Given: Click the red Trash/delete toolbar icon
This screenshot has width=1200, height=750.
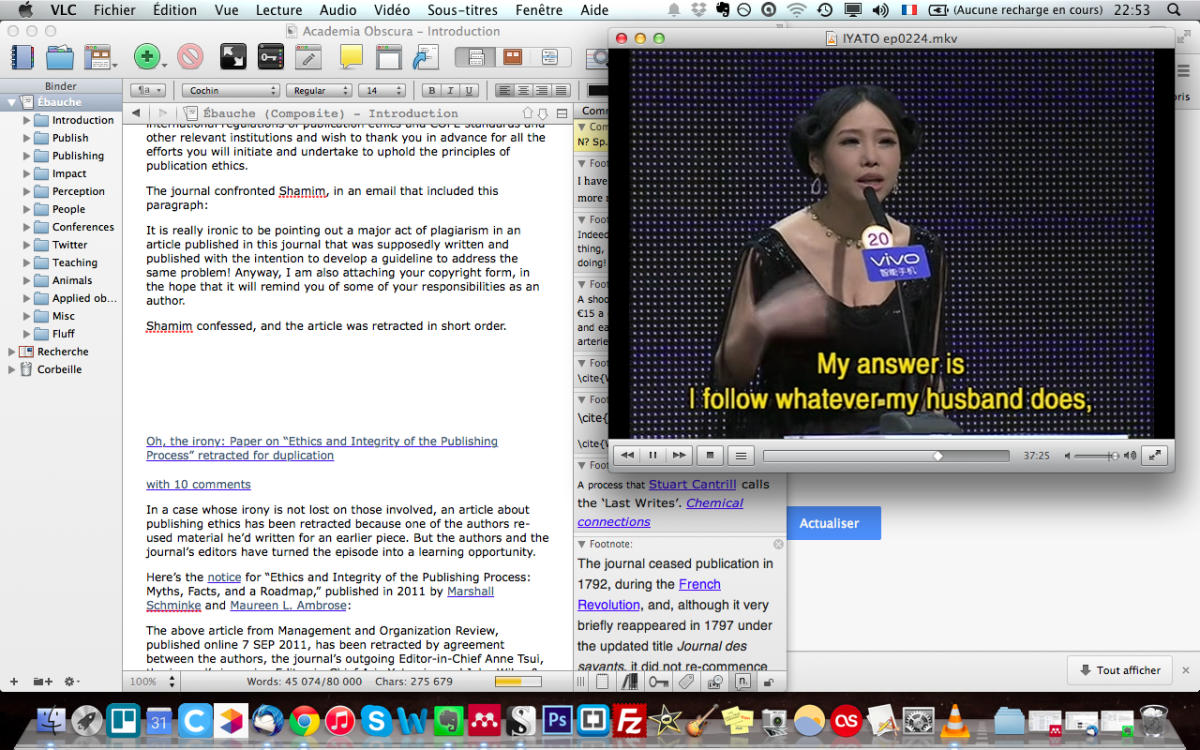Looking at the screenshot, I should pyautogui.click(x=190, y=57).
